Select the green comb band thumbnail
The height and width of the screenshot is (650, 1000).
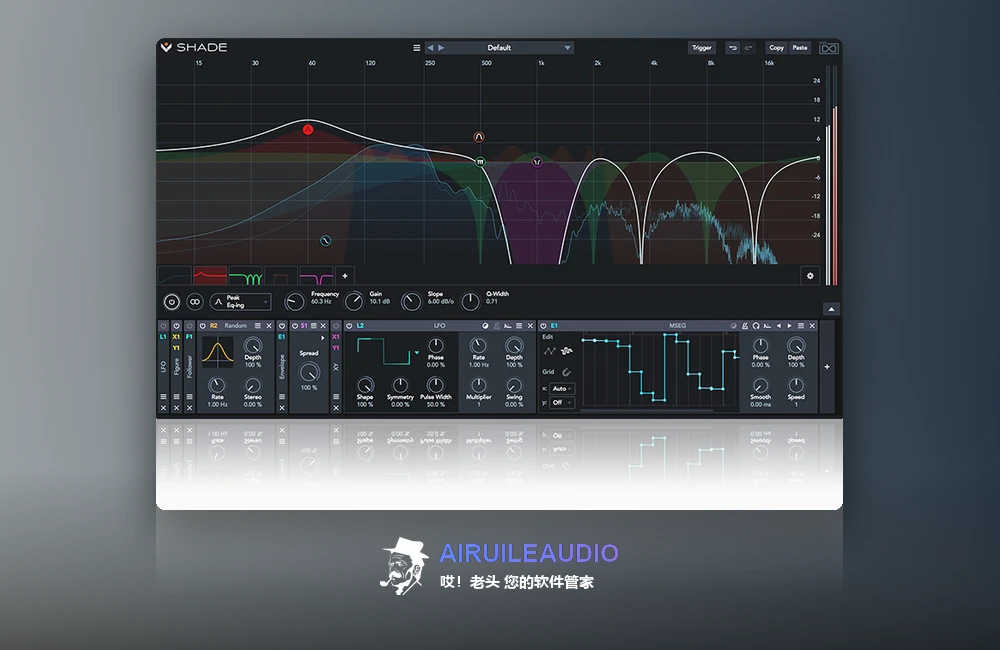point(246,276)
